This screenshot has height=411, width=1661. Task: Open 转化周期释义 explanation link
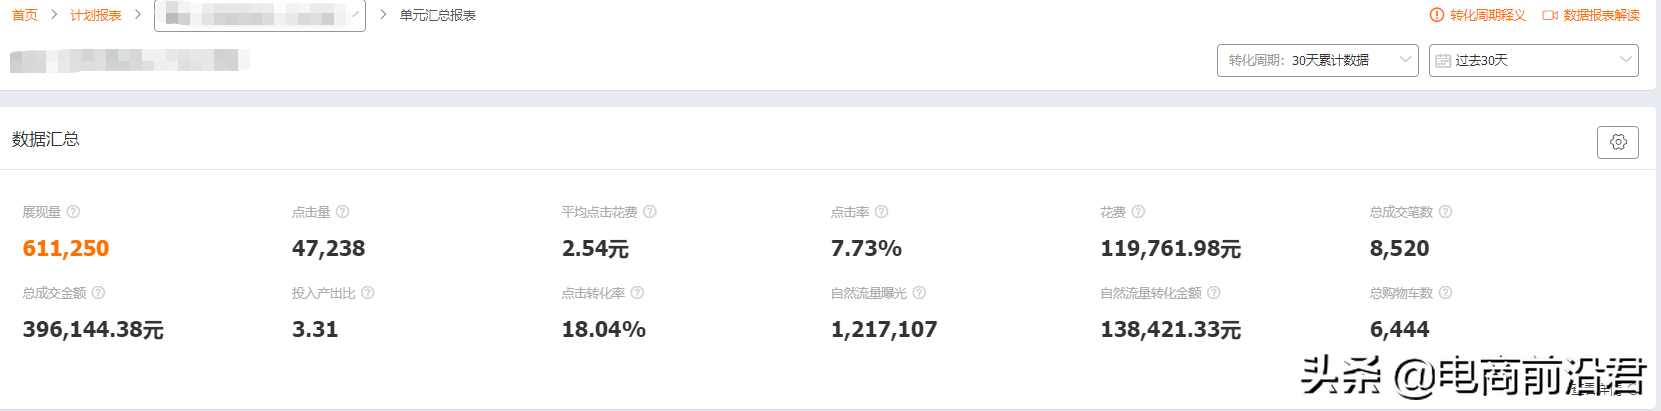coord(1478,15)
